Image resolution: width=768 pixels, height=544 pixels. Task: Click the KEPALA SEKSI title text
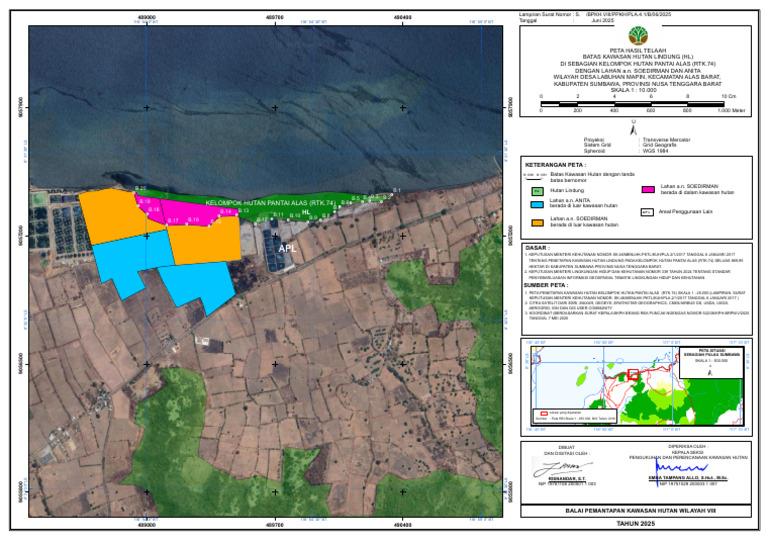coord(688,452)
